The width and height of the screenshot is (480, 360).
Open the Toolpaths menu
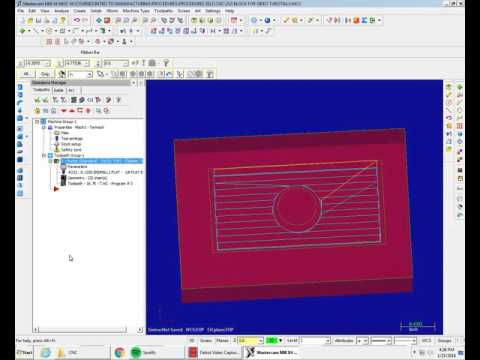(163, 11)
